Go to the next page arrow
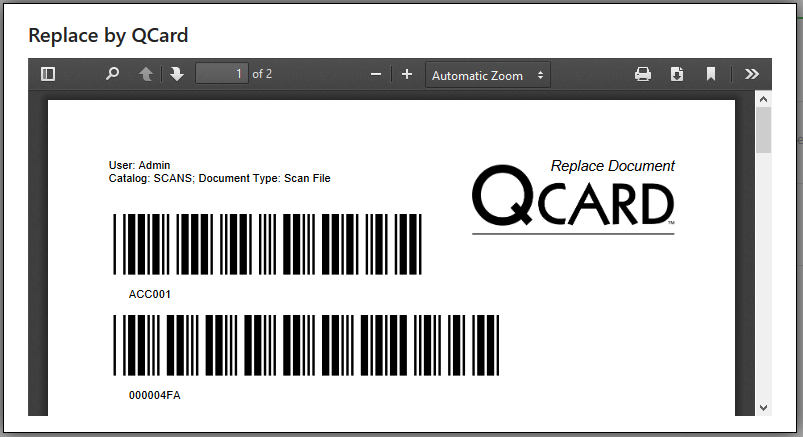The width and height of the screenshot is (803, 437). [177, 74]
